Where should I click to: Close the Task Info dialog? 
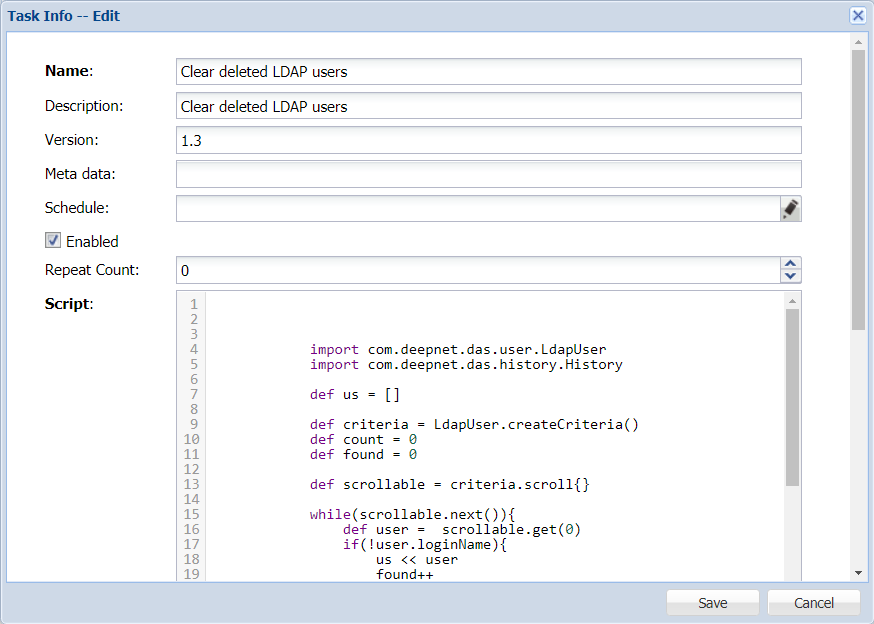[x=857, y=15]
